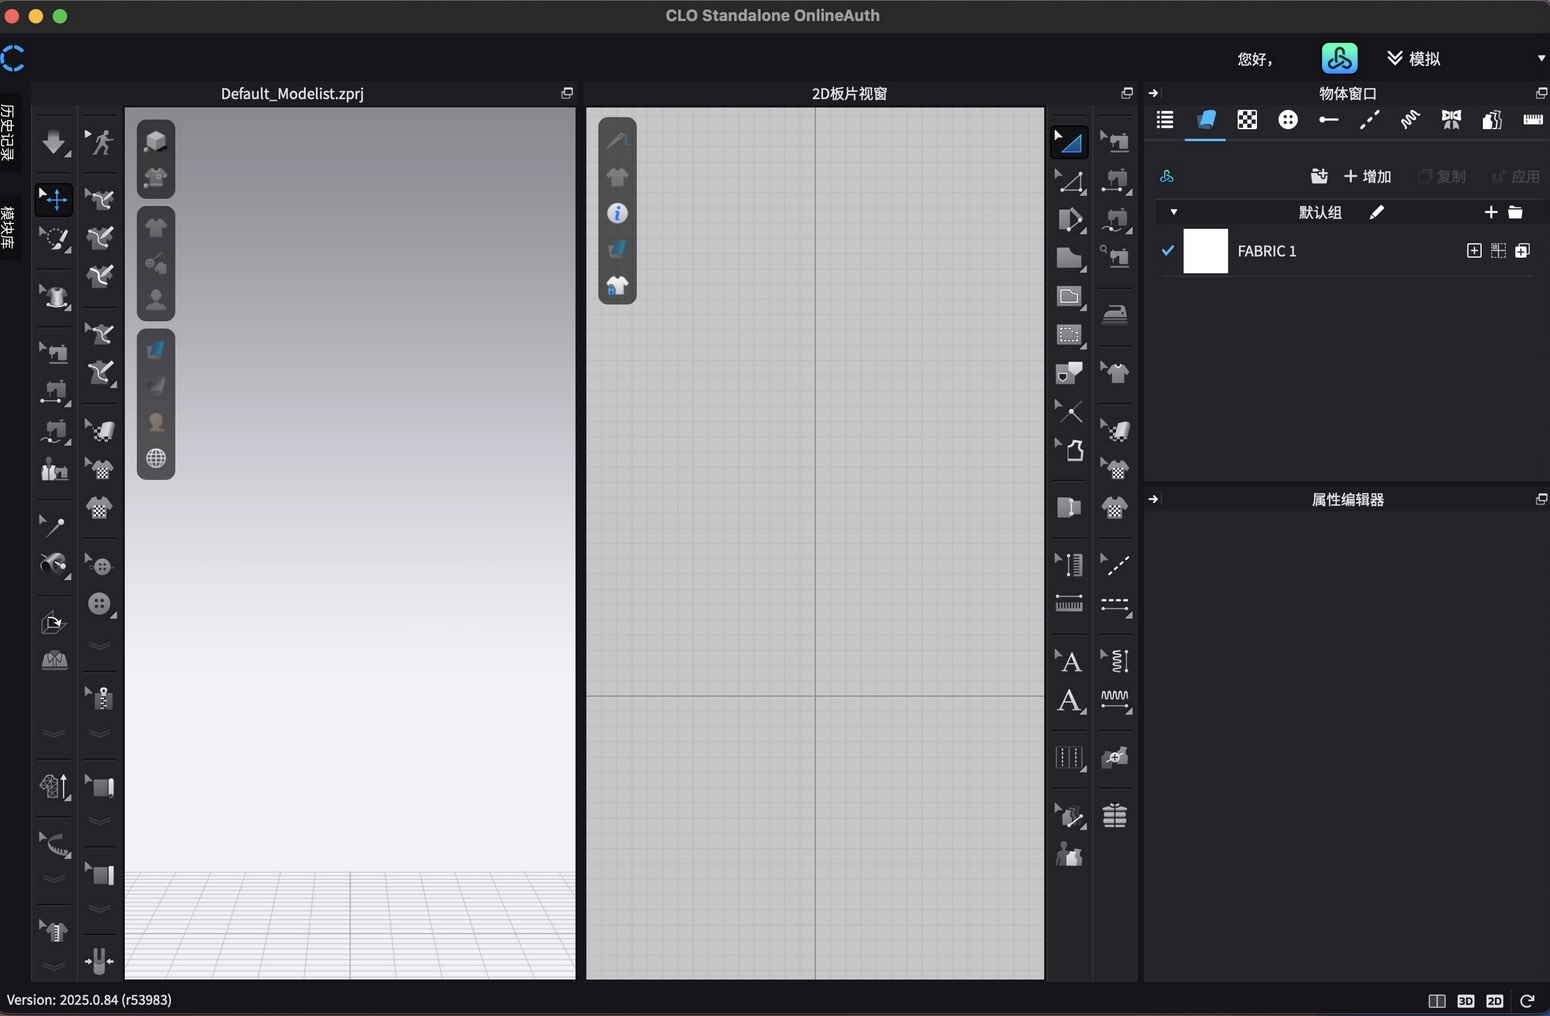Open the Graphic checkerboard tab in object window
This screenshot has height=1016, width=1550.
pyautogui.click(x=1247, y=120)
